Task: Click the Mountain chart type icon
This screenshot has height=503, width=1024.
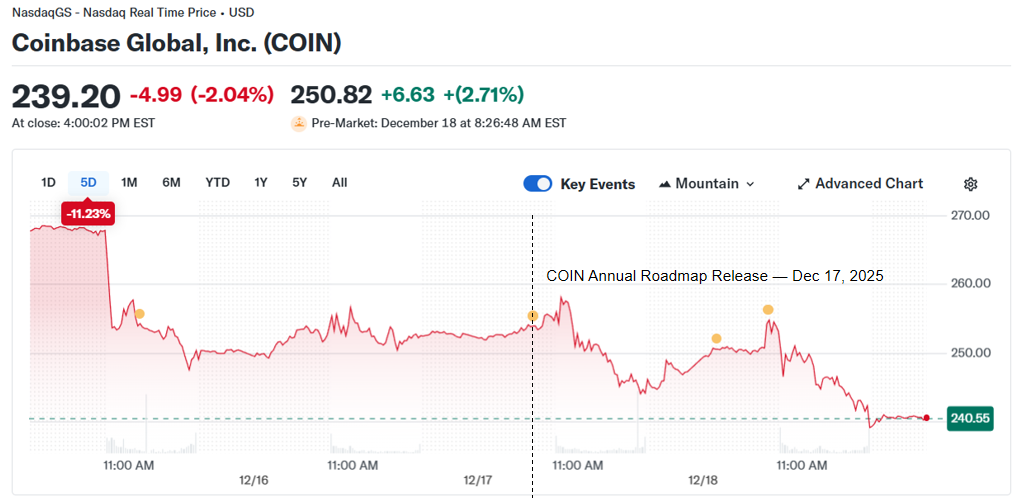Action: point(665,184)
